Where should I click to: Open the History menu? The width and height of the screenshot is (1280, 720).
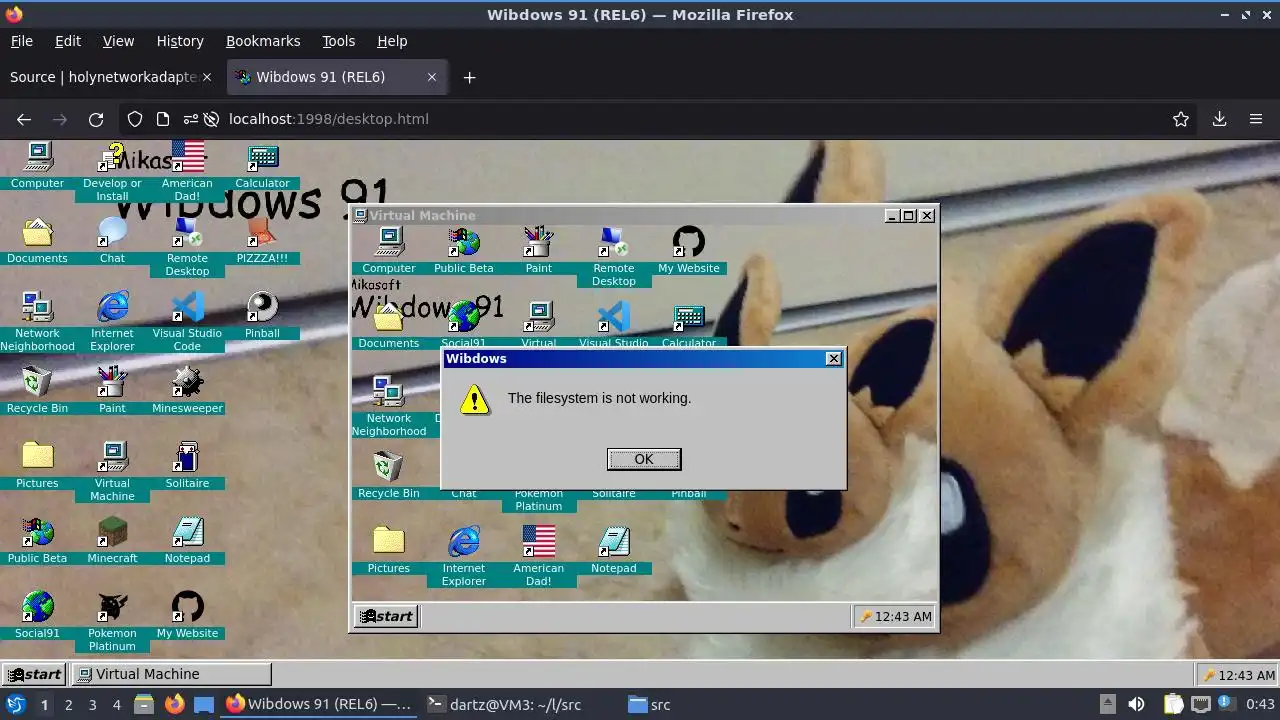pyautogui.click(x=180, y=41)
